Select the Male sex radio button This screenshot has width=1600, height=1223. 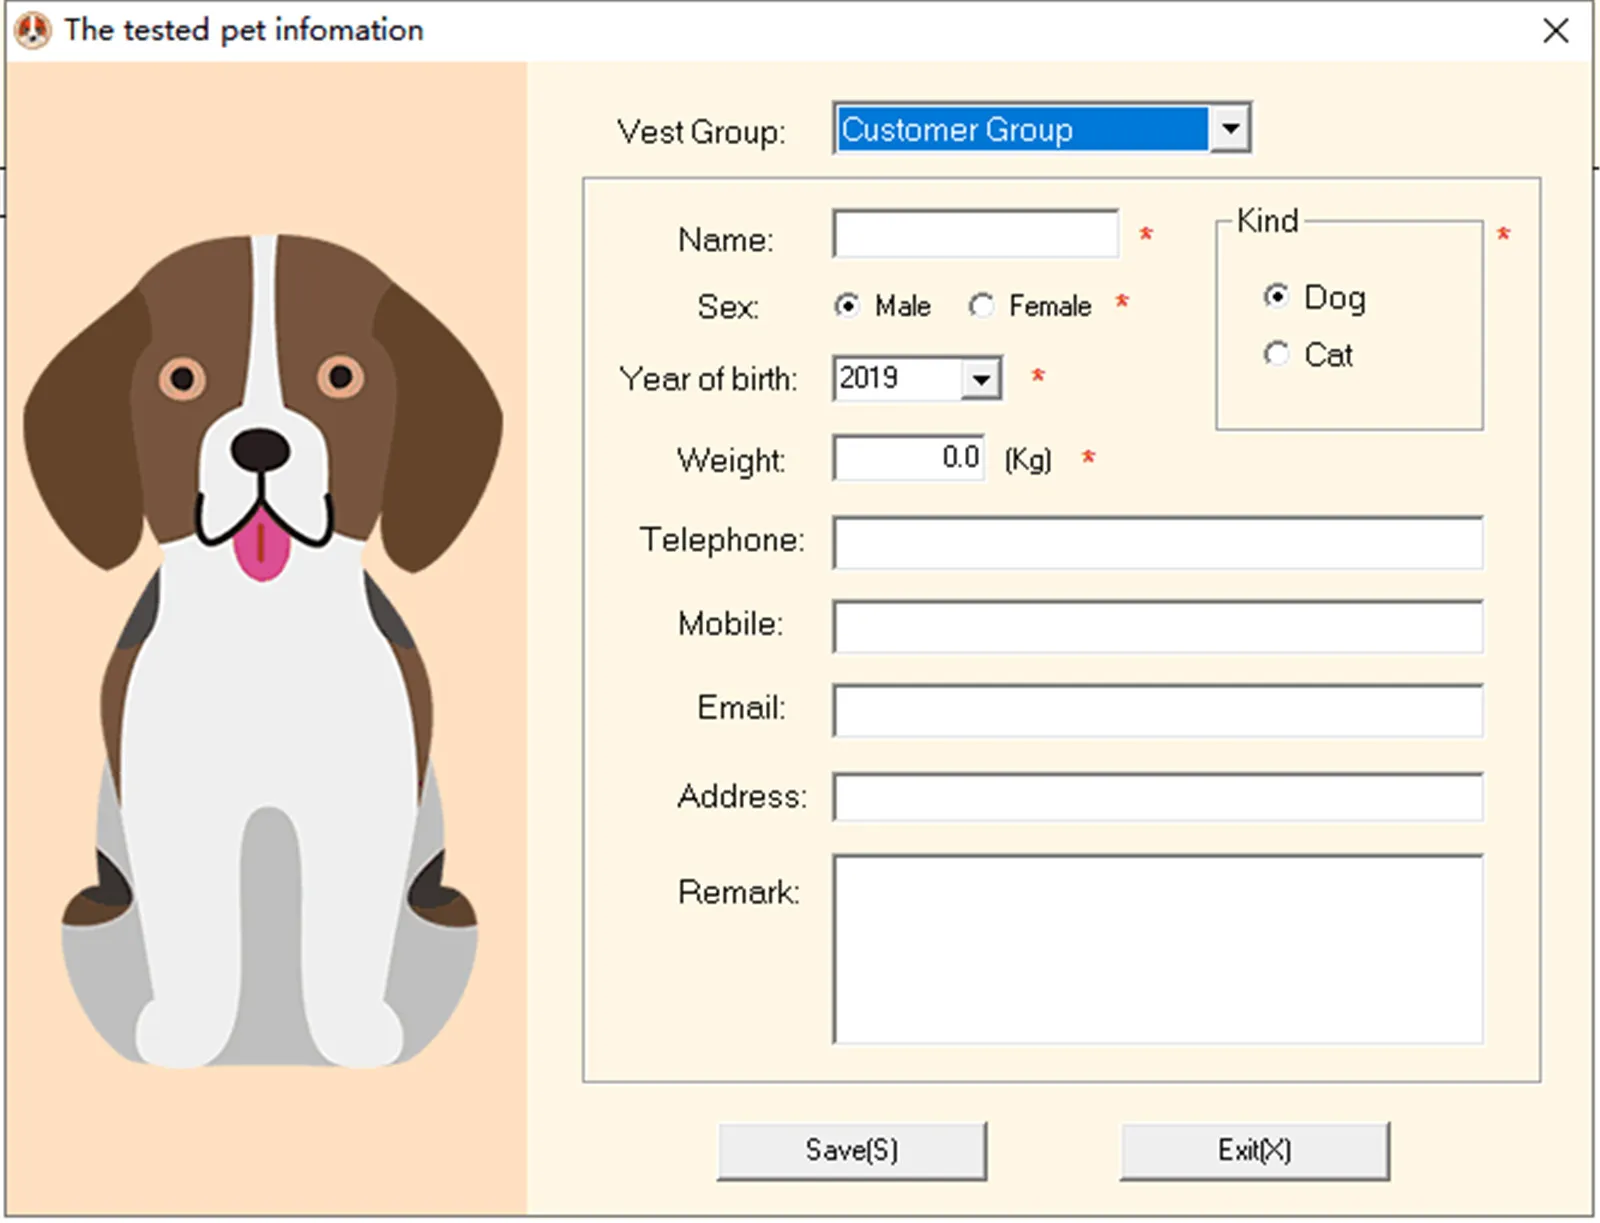click(847, 306)
